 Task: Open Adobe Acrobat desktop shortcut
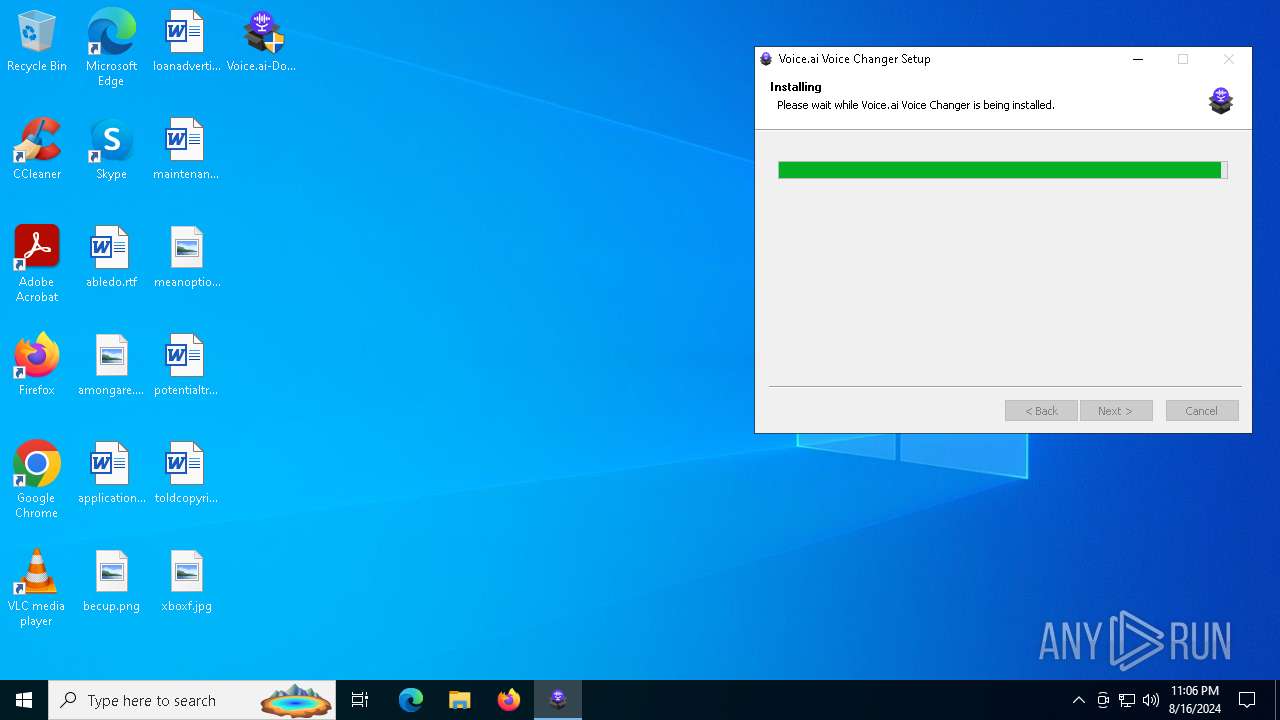tap(37, 264)
